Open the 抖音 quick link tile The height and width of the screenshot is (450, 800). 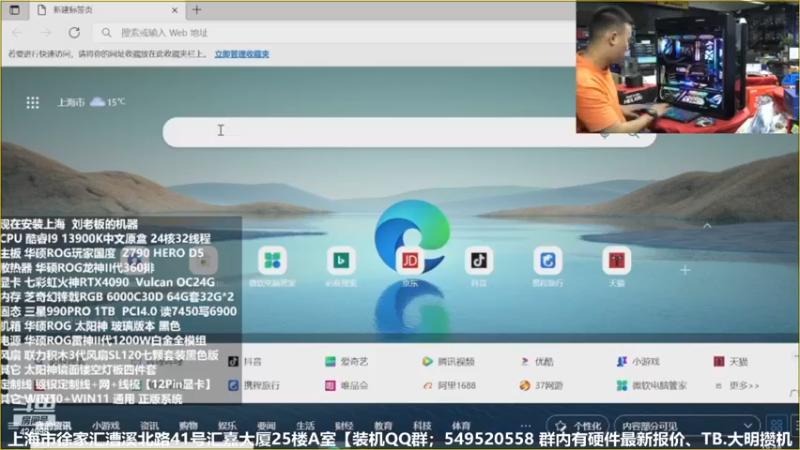pyautogui.click(x=479, y=266)
